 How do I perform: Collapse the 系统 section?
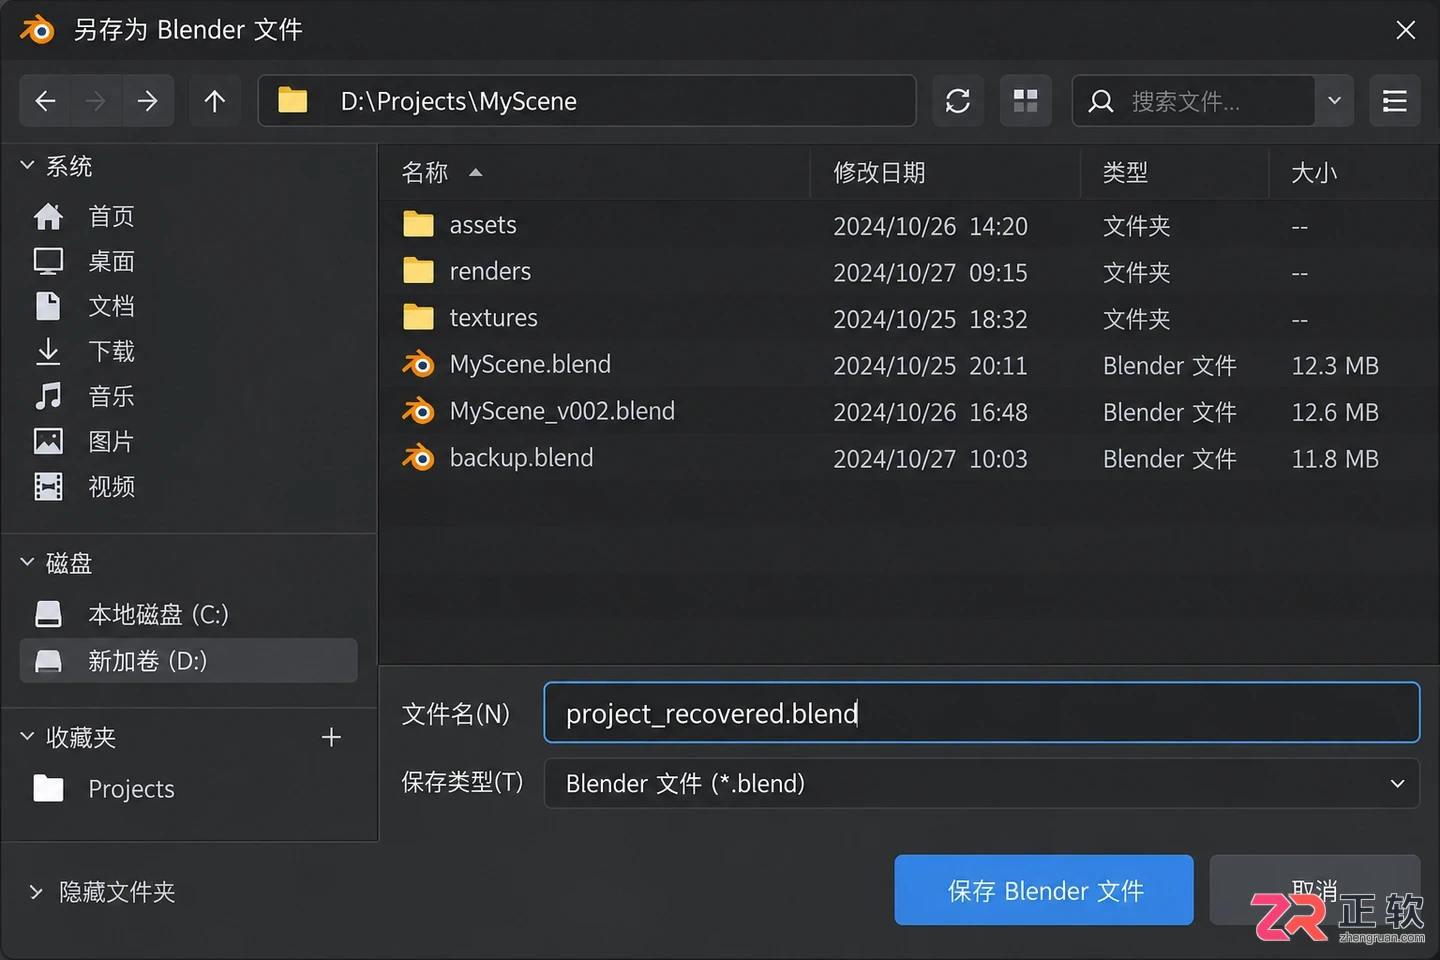coord(27,166)
